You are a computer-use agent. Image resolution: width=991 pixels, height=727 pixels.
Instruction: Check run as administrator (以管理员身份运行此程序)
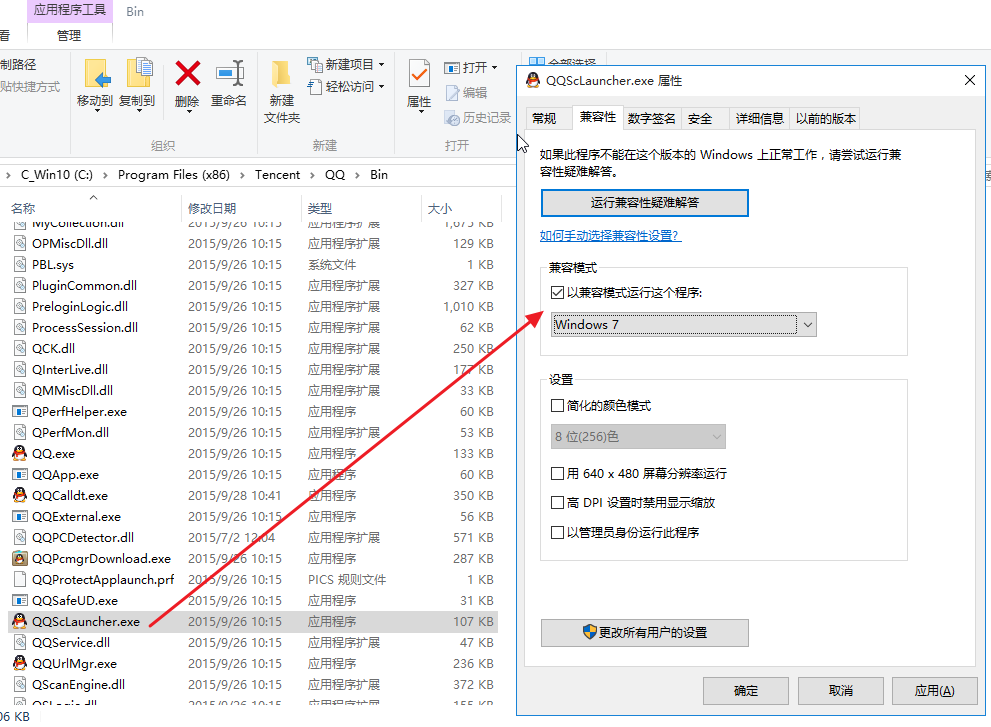pyautogui.click(x=557, y=532)
